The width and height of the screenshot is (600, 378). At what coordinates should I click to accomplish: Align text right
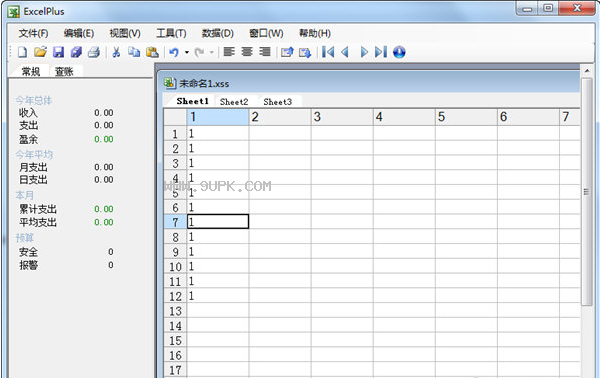[265, 51]
